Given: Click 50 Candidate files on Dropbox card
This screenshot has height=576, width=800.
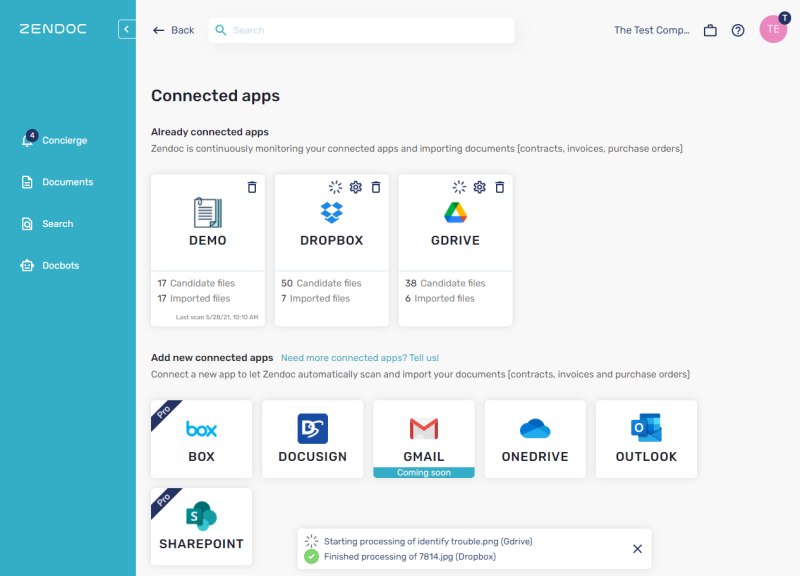Looking at the screenshot, I should pyautogui.click(x=321, y=283).
